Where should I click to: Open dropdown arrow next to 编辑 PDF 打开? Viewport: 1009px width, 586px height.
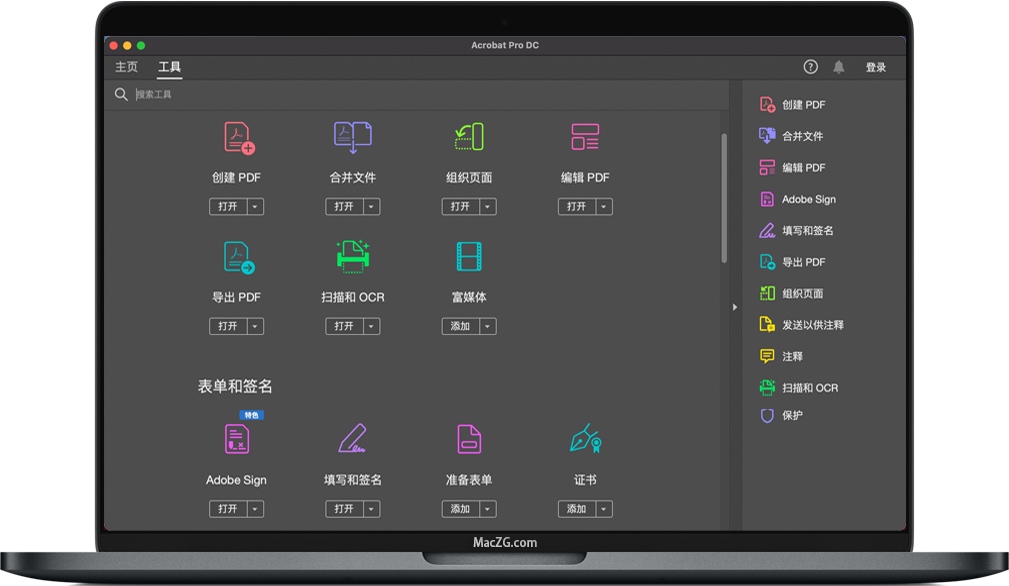[x=603, y=207]
